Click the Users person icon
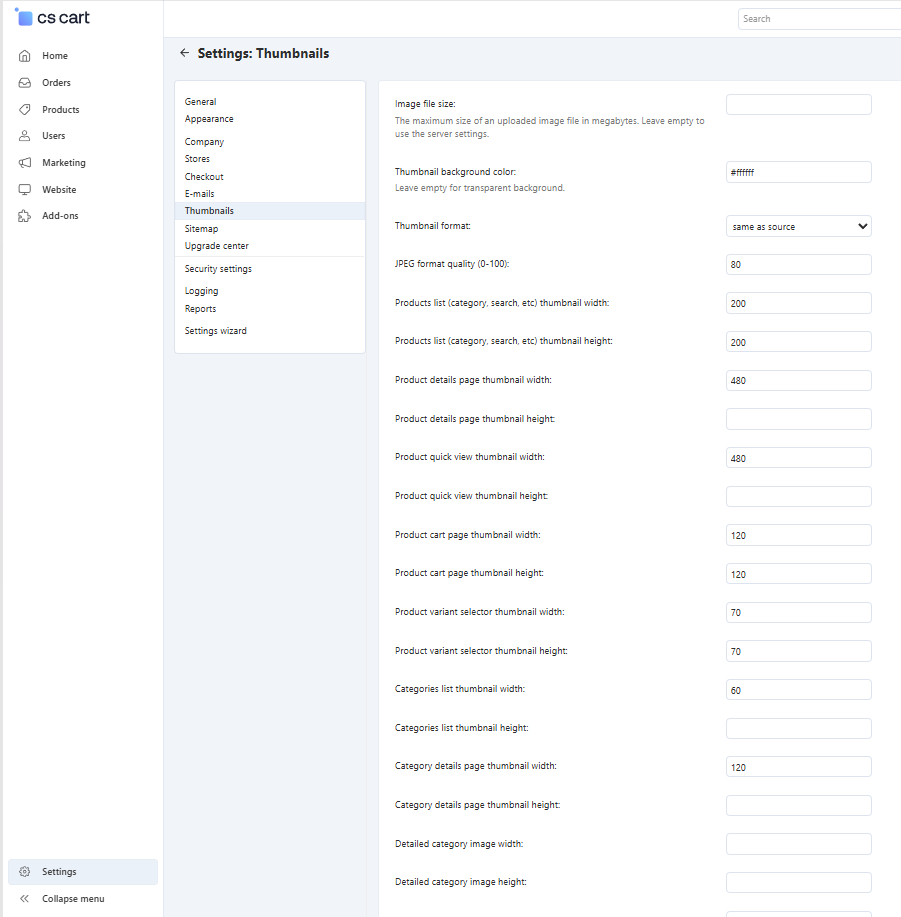This screenshot has width=901, height=917. [25, 136]
